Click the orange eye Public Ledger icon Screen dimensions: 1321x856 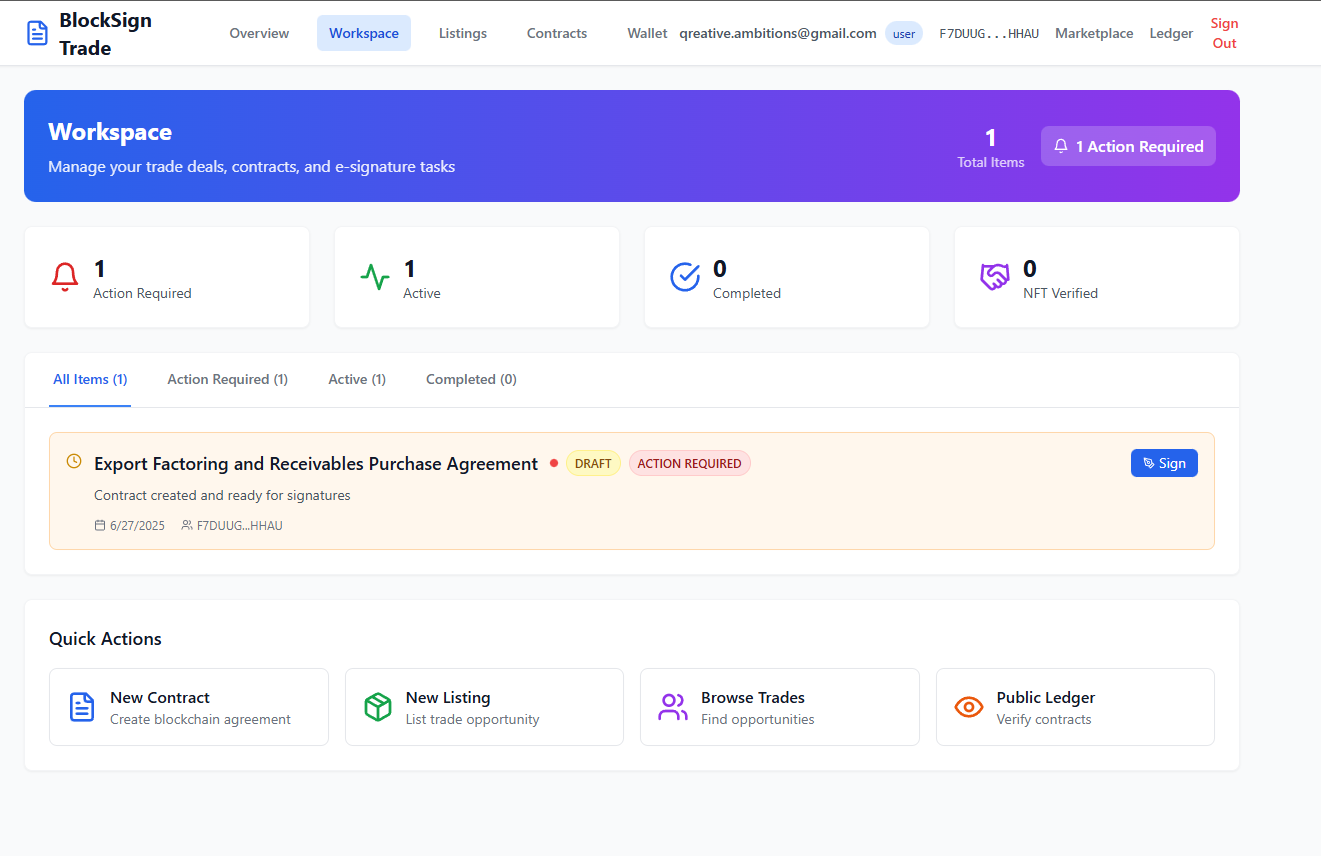point(969,707)
